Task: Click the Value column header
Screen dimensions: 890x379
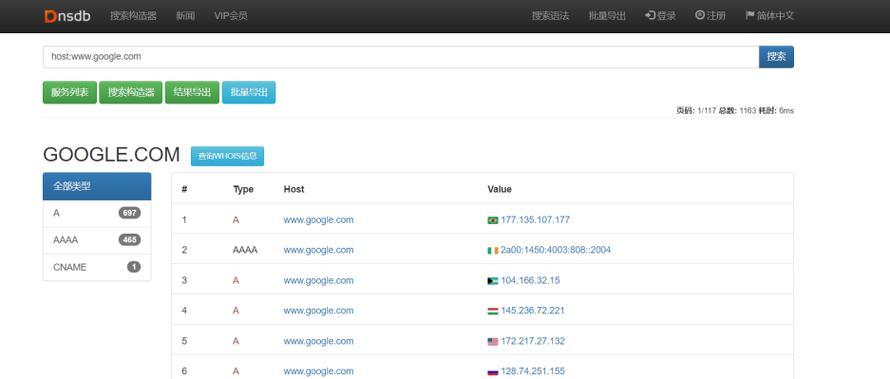Action: tap(499, 190)
